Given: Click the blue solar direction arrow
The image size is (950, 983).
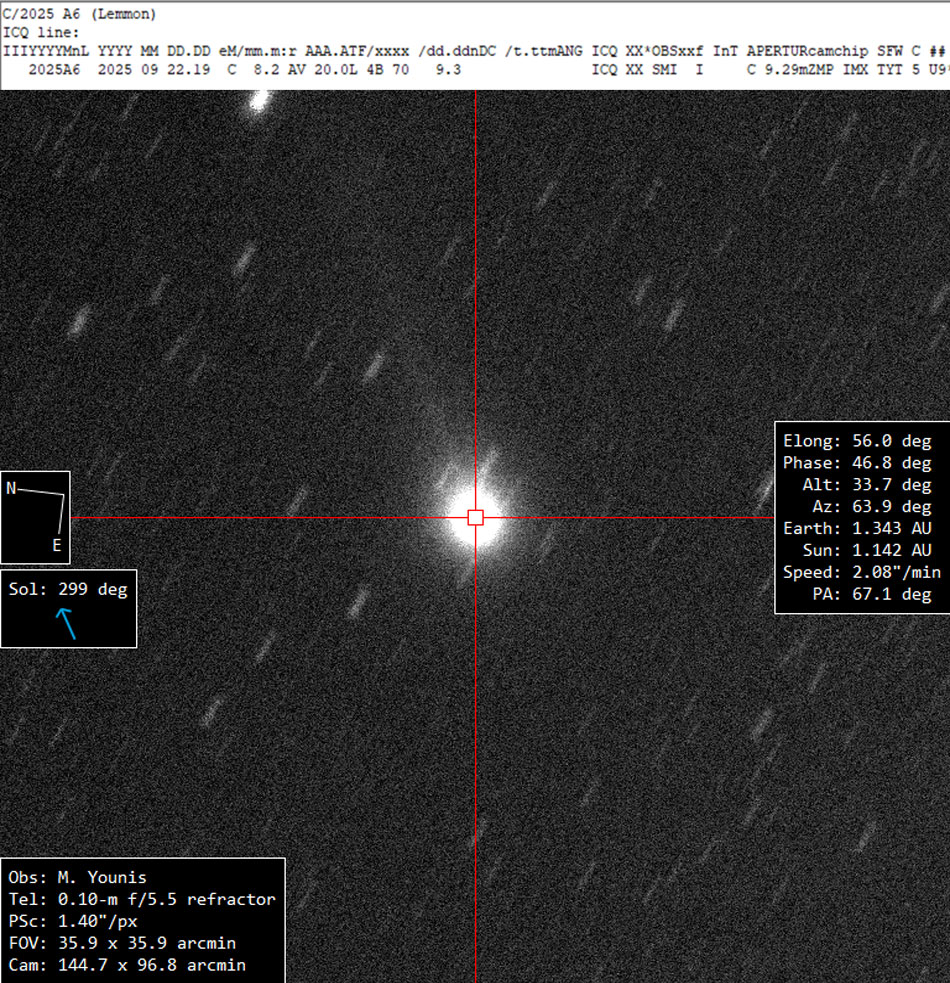Looking at the screenshot, I should coord(66,622).
